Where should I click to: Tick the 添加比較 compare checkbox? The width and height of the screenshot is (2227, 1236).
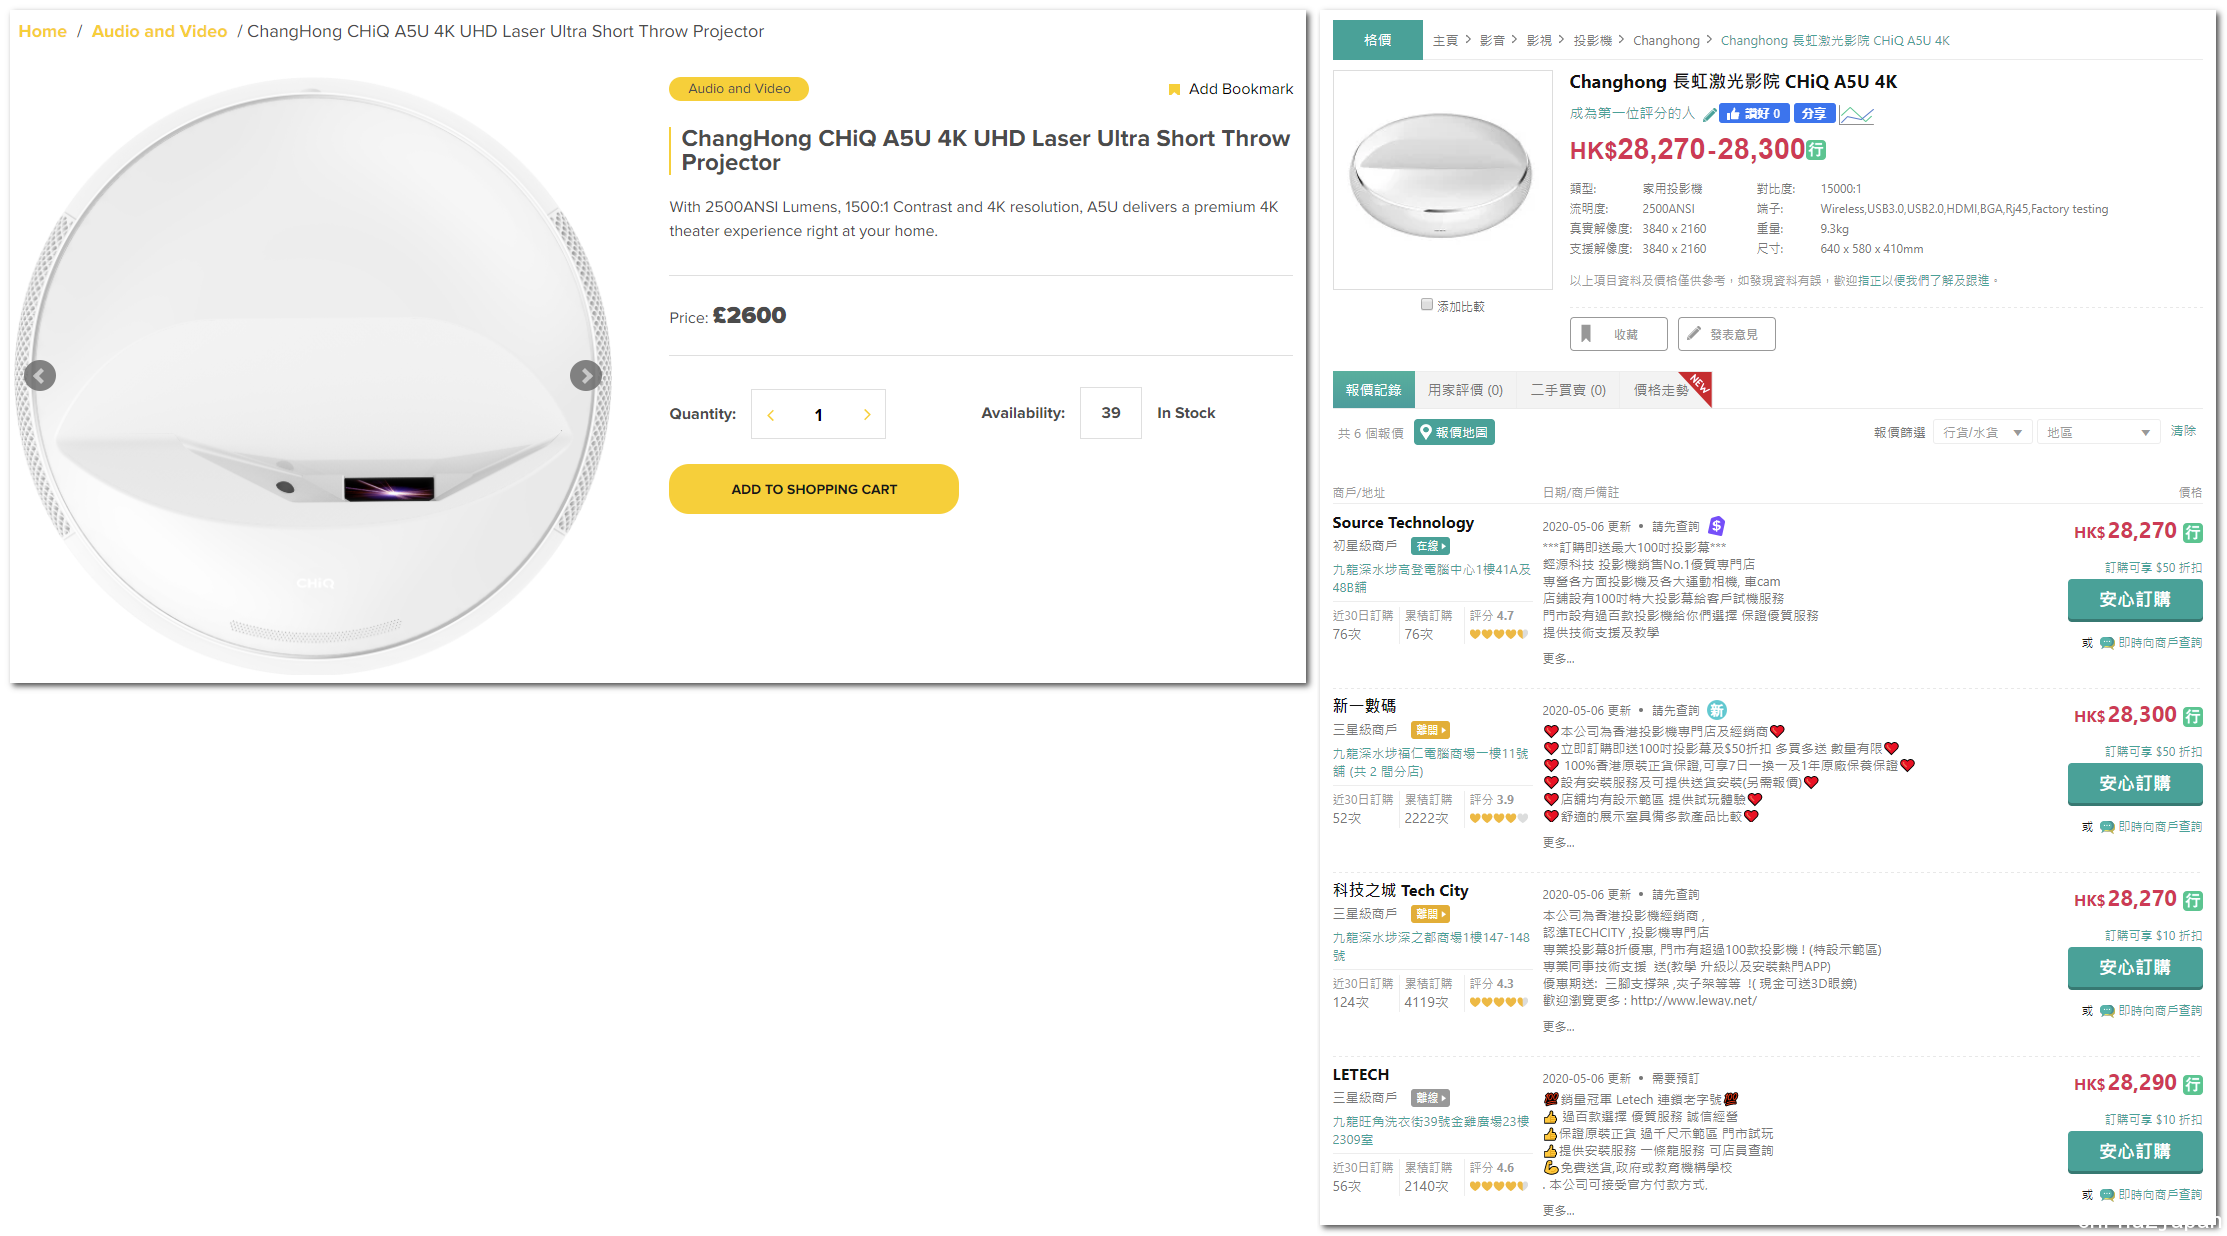pyautogui.click(x=1427, y=305)
